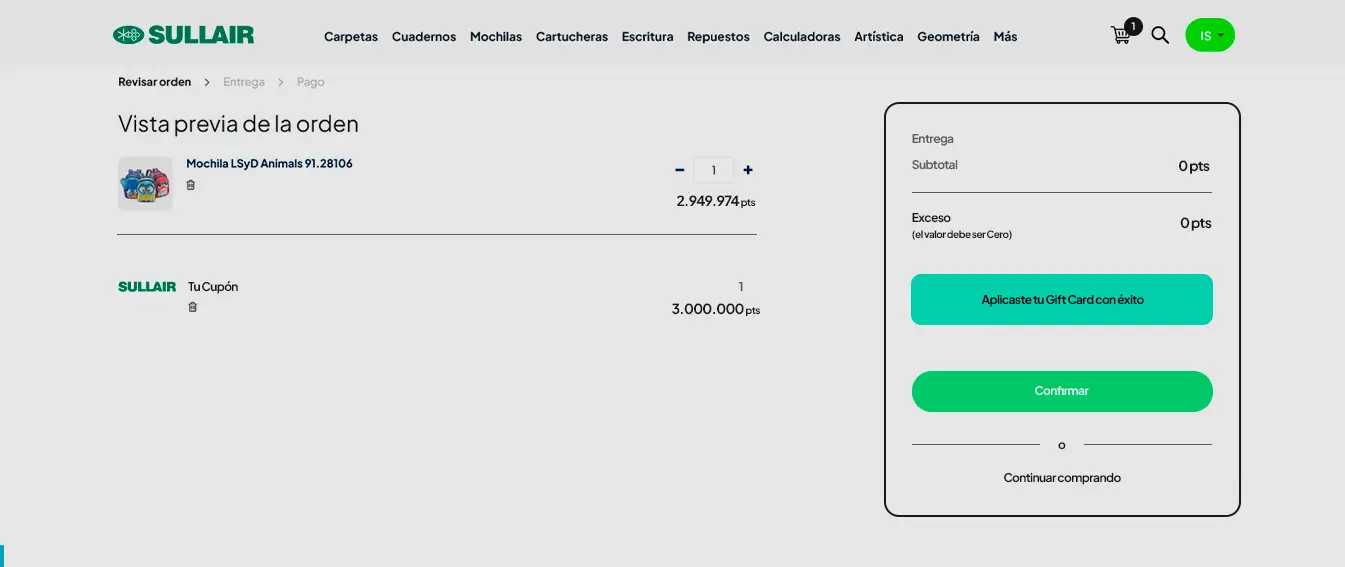The height and width of the screenshot is (567, 1345).
Task: Remove Tu Cupón with trash icon
Action: [193, 307]
